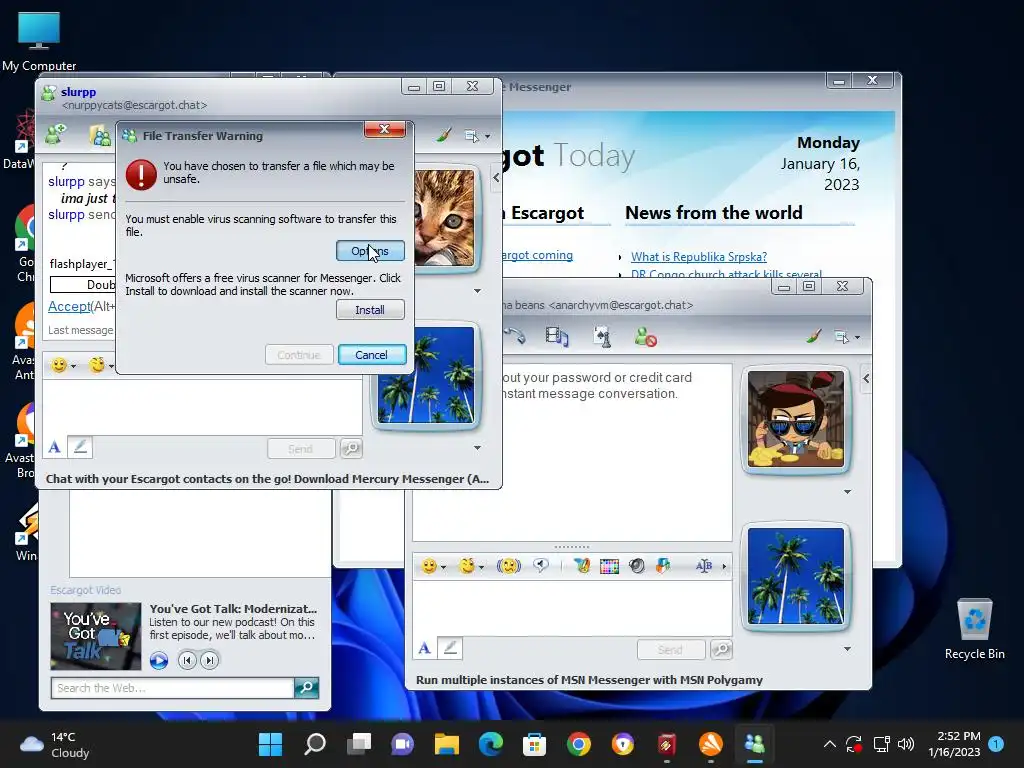
Task: Open backgrounds grid icon in anarchyvm chat
Action: (609, 566)
